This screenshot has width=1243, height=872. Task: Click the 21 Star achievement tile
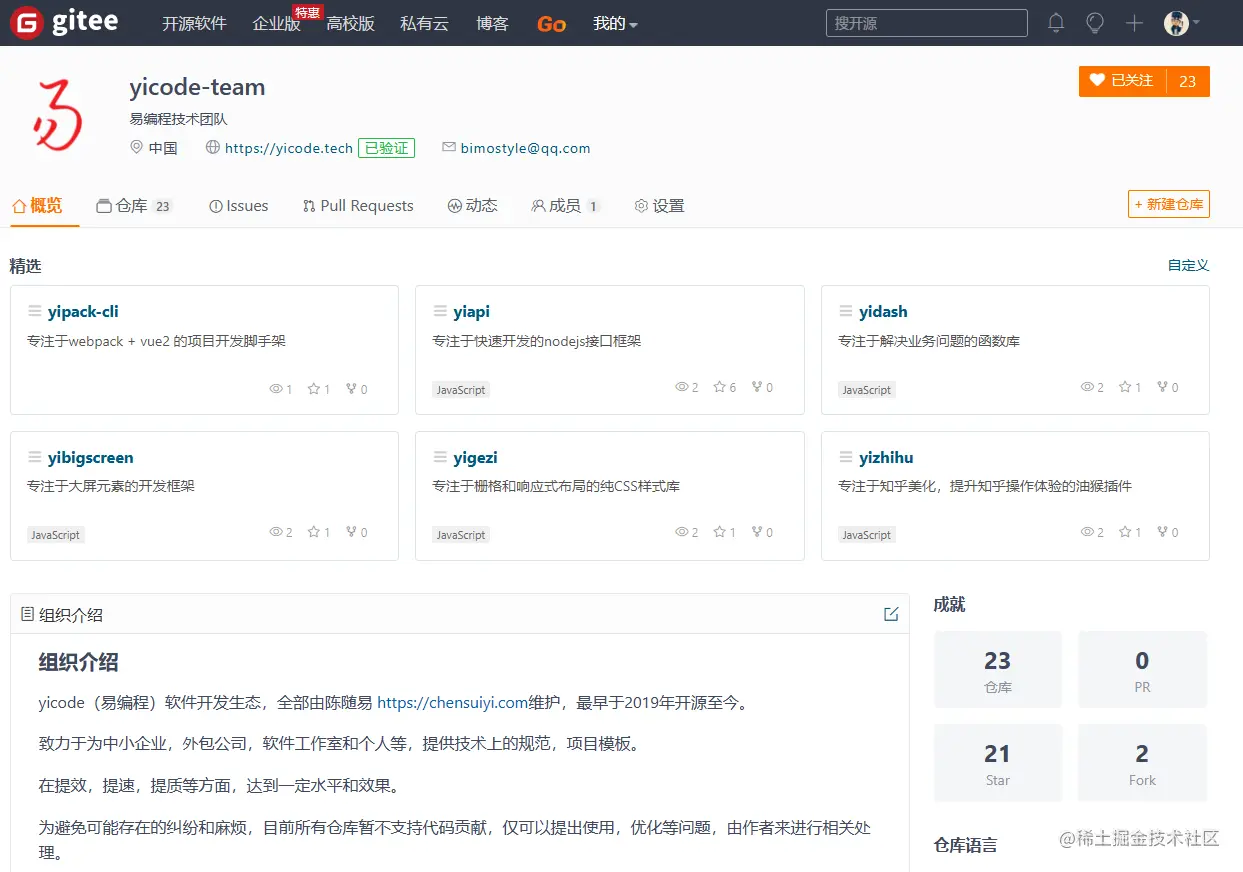coord(998,763)
